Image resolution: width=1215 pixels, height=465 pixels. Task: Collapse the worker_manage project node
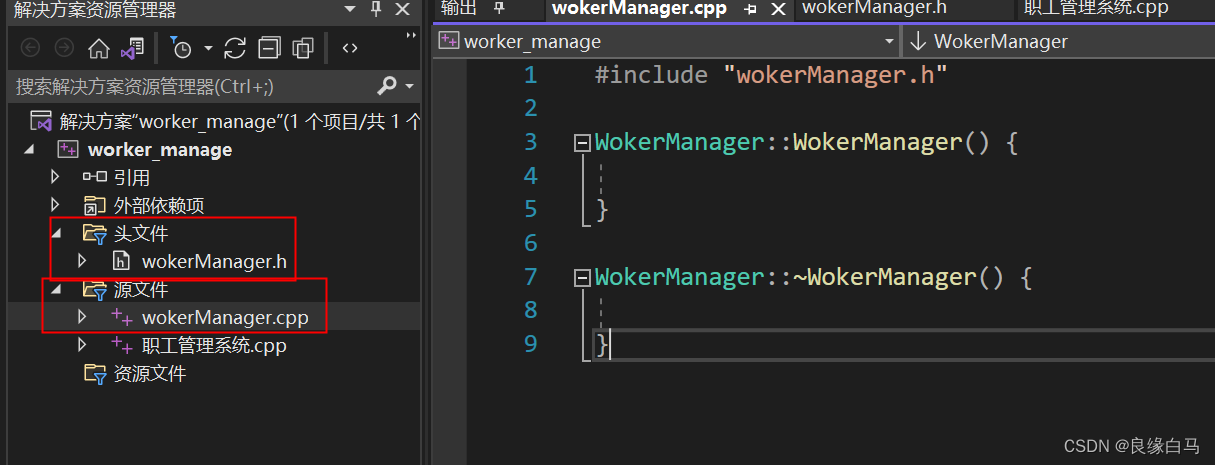pyautogui.click(x=28, y=150)
